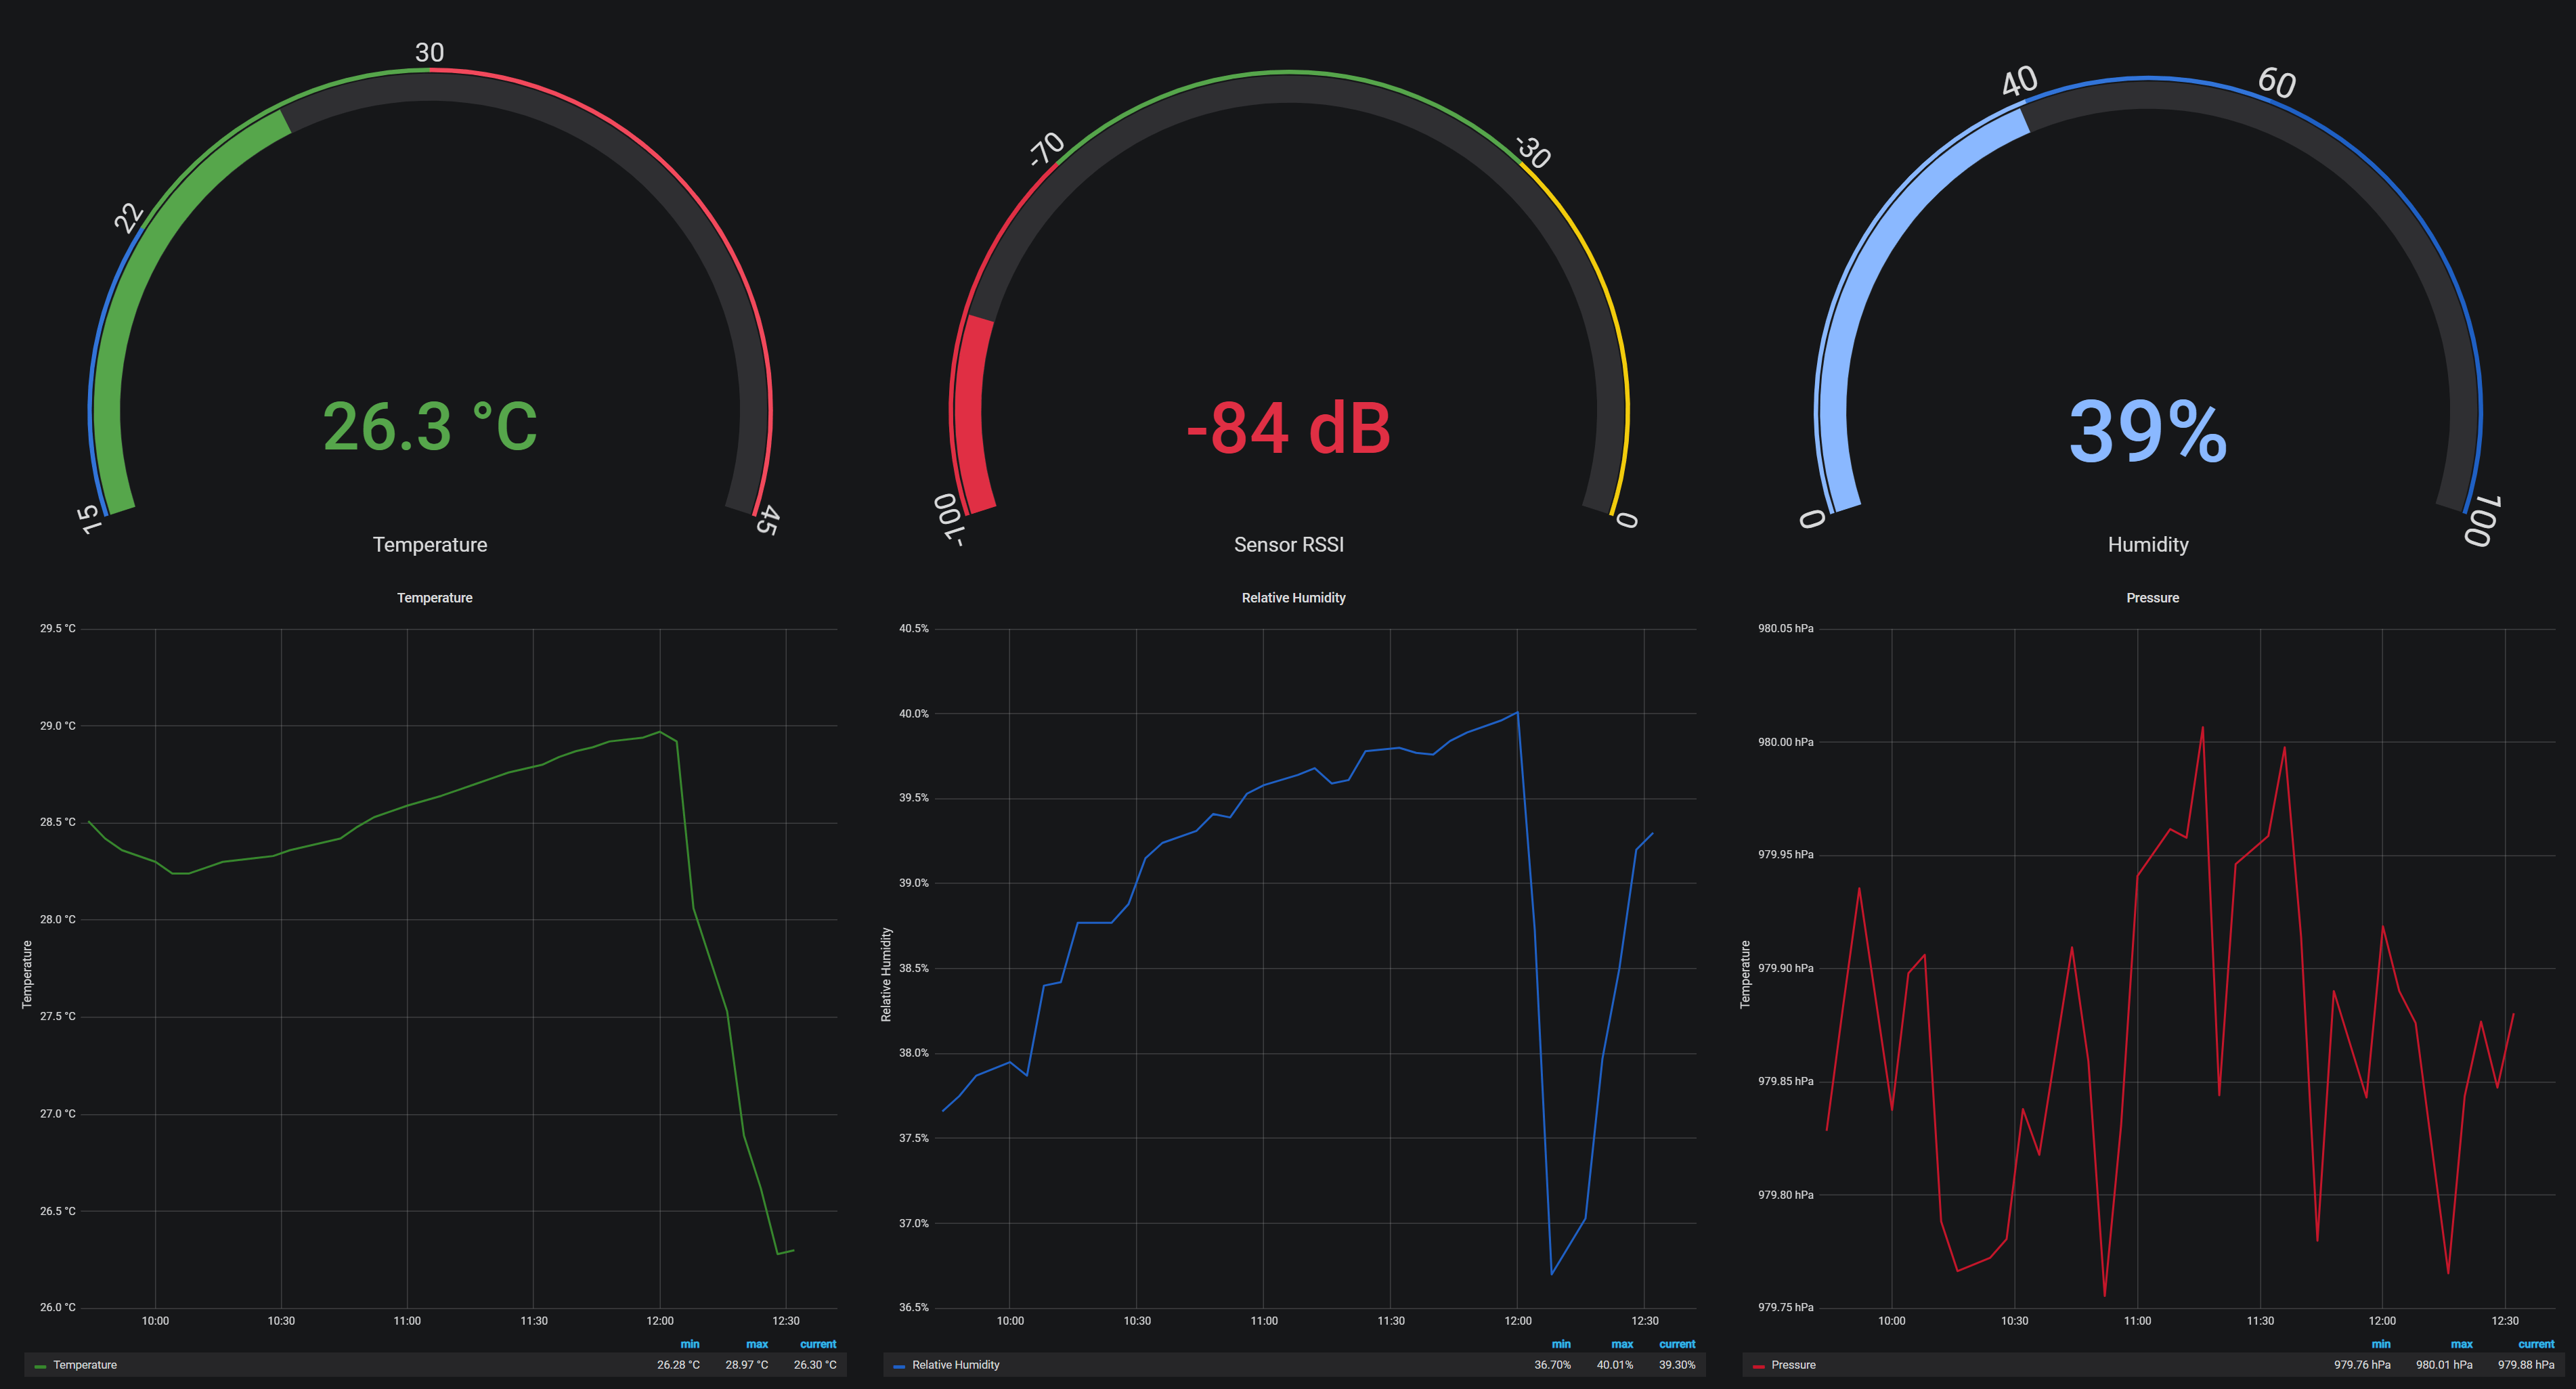
Task: Click the Temperature gauge value 26.3 °C
Action: [x=430, y=428]
